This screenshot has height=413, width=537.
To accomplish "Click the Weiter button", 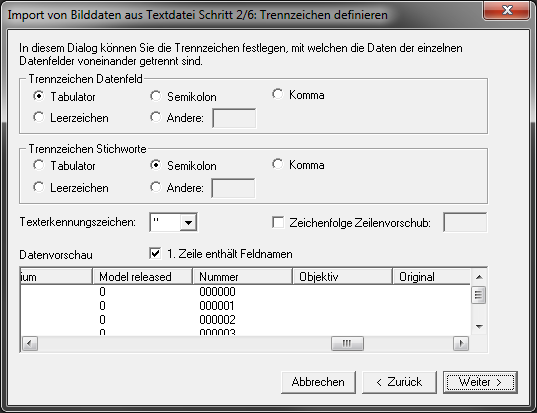I will (x=480, y=382).
